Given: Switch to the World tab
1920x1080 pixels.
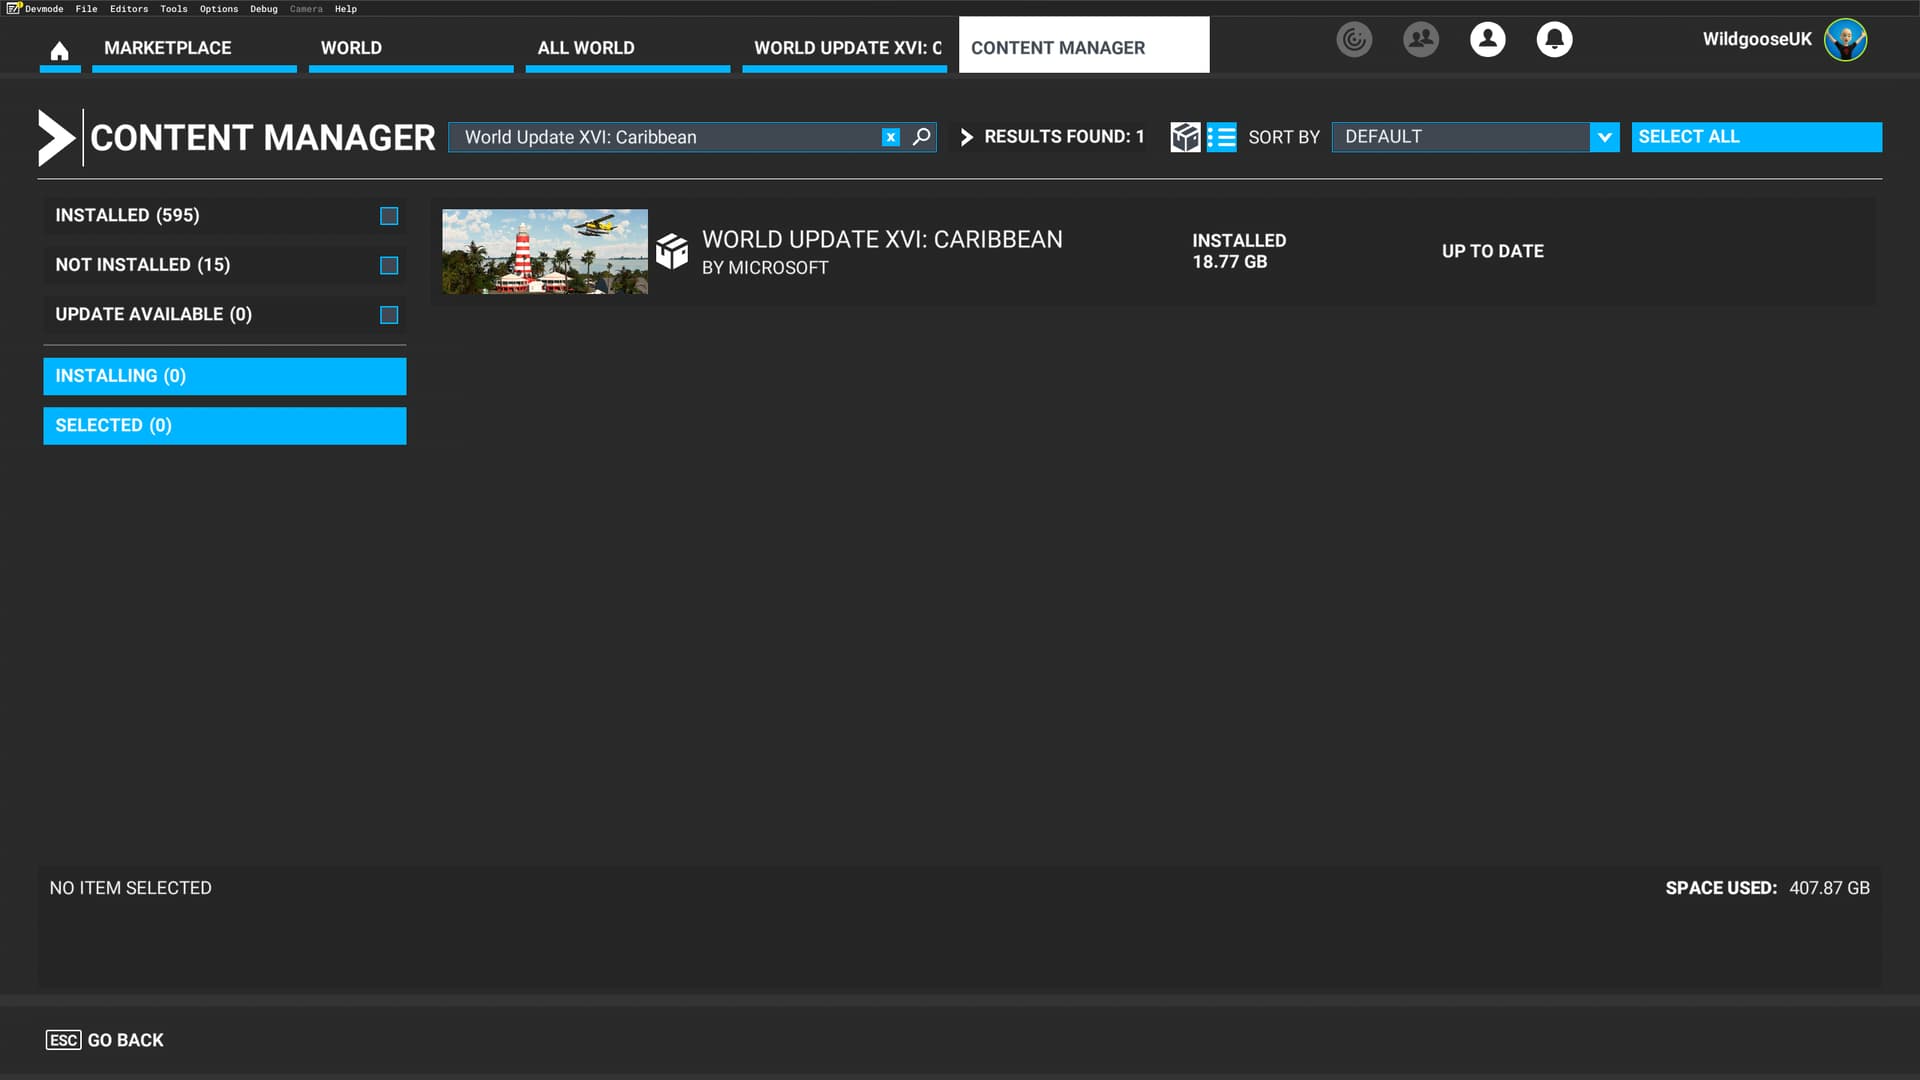Looking at the screenshot, I should pyautogui.click(x=411, y=47).
